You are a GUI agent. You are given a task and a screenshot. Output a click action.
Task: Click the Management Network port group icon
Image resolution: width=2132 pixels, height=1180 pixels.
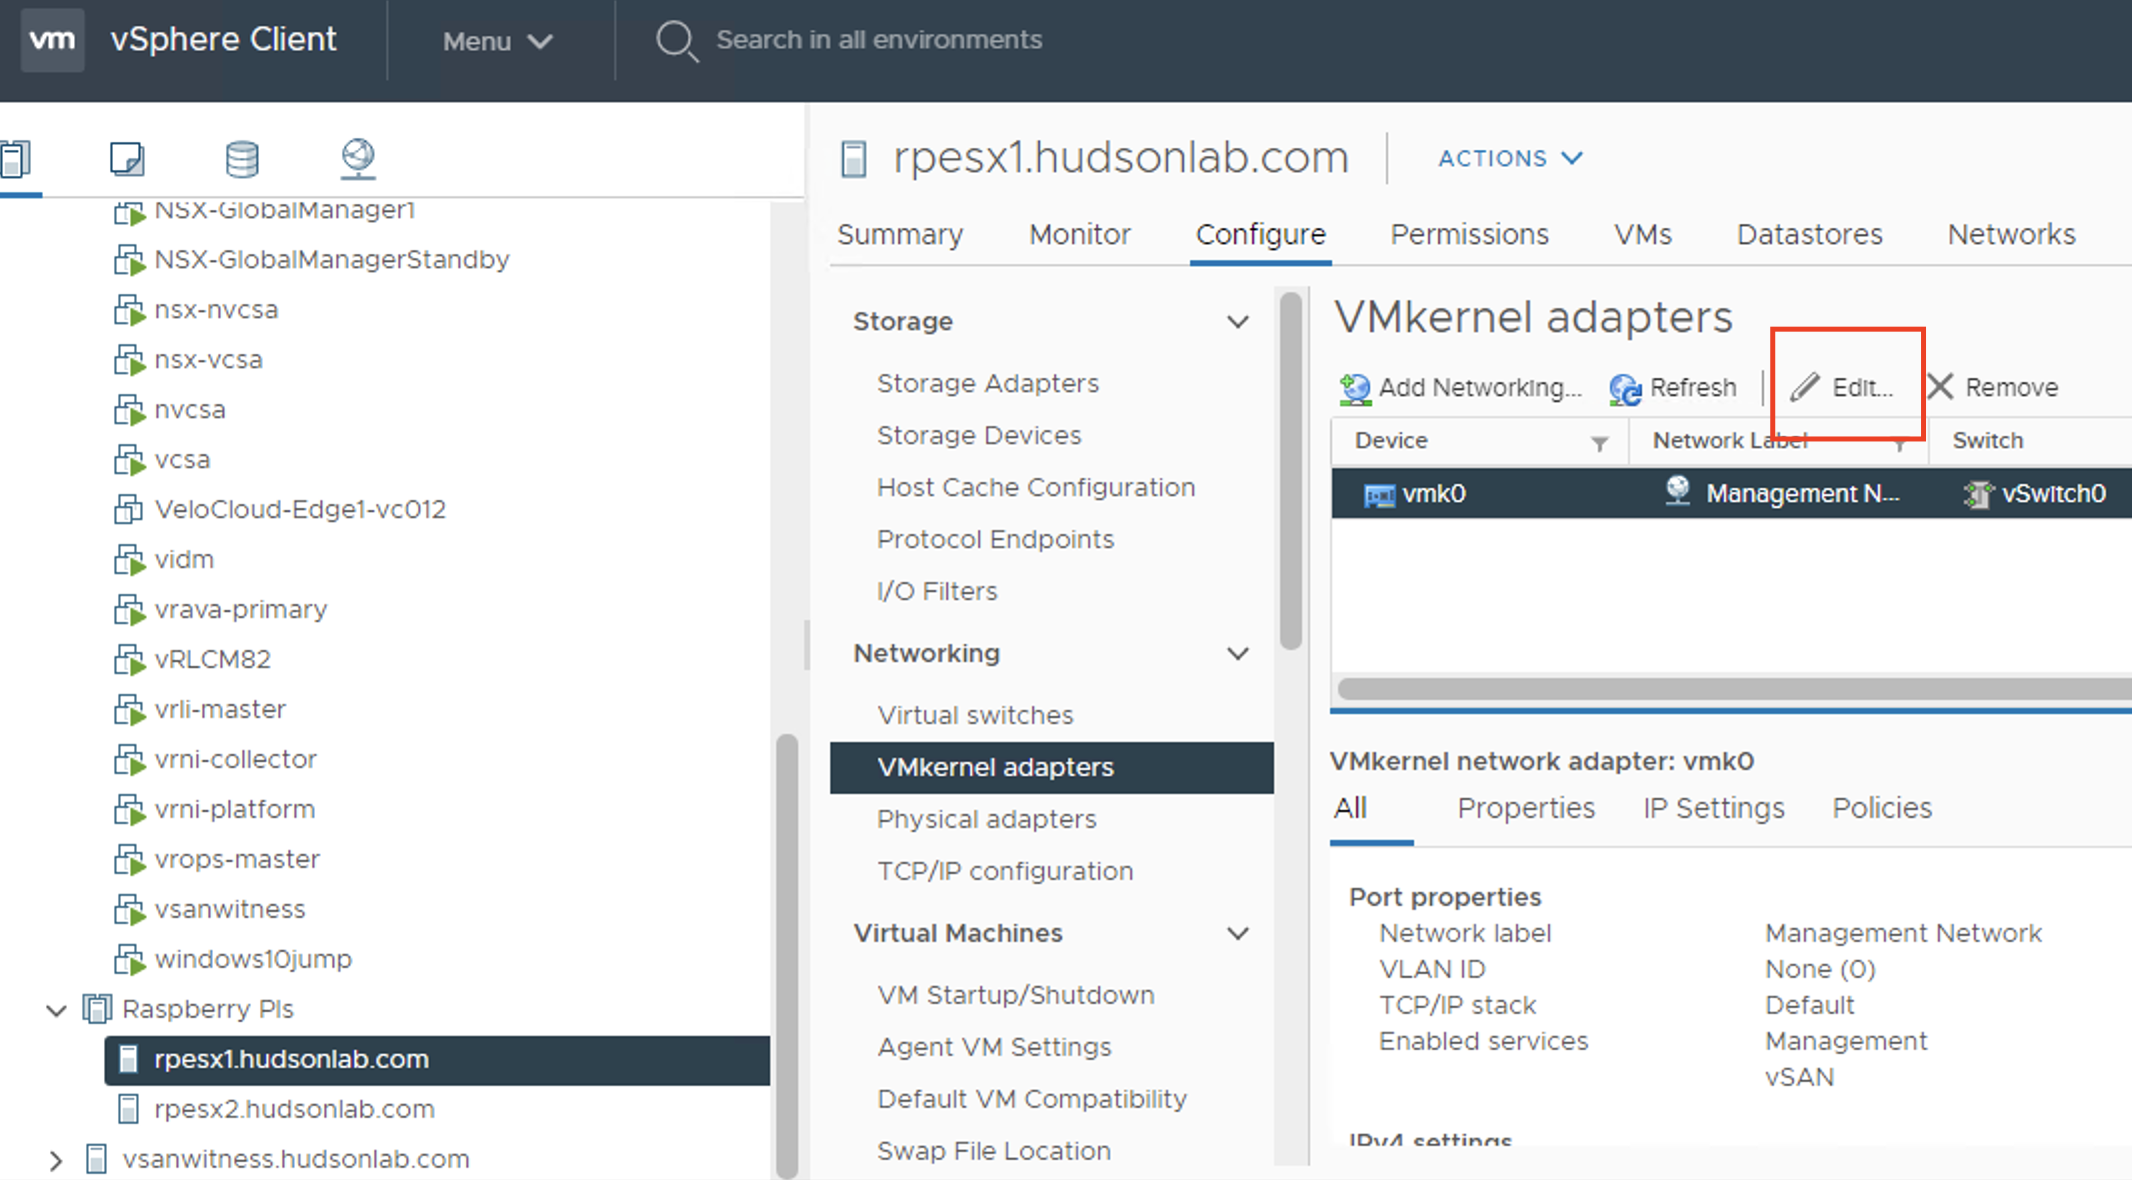(x=1678, y=491)
